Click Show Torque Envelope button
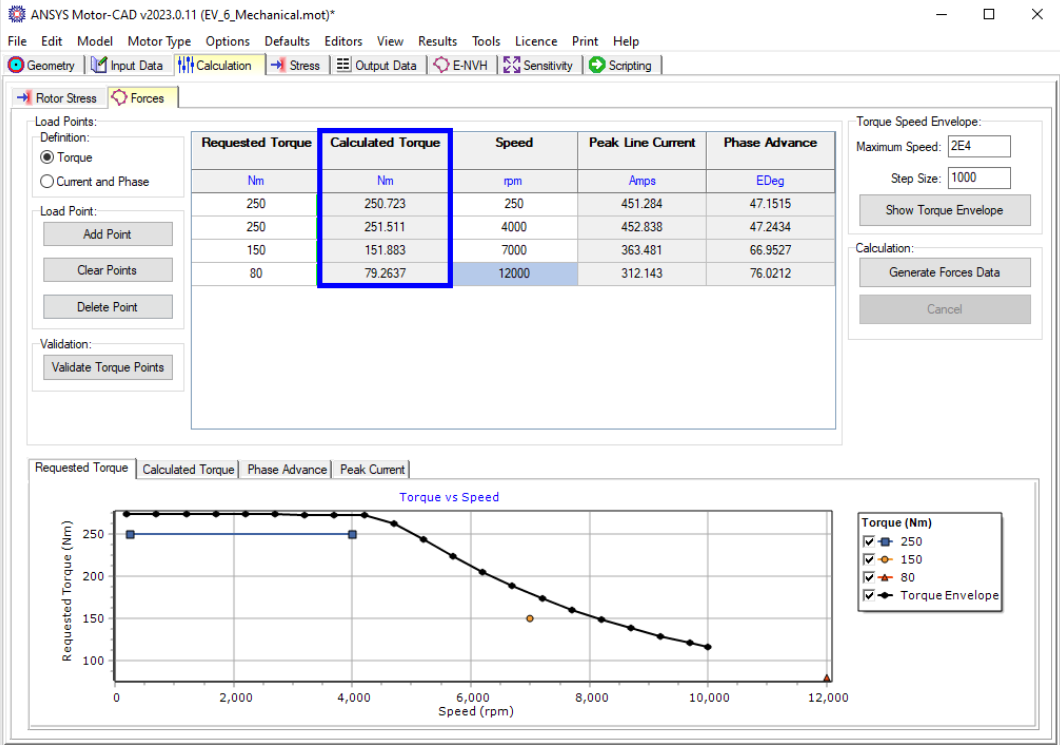The width and height of the screenshot is (1060, 745). (x=944, y=210)
